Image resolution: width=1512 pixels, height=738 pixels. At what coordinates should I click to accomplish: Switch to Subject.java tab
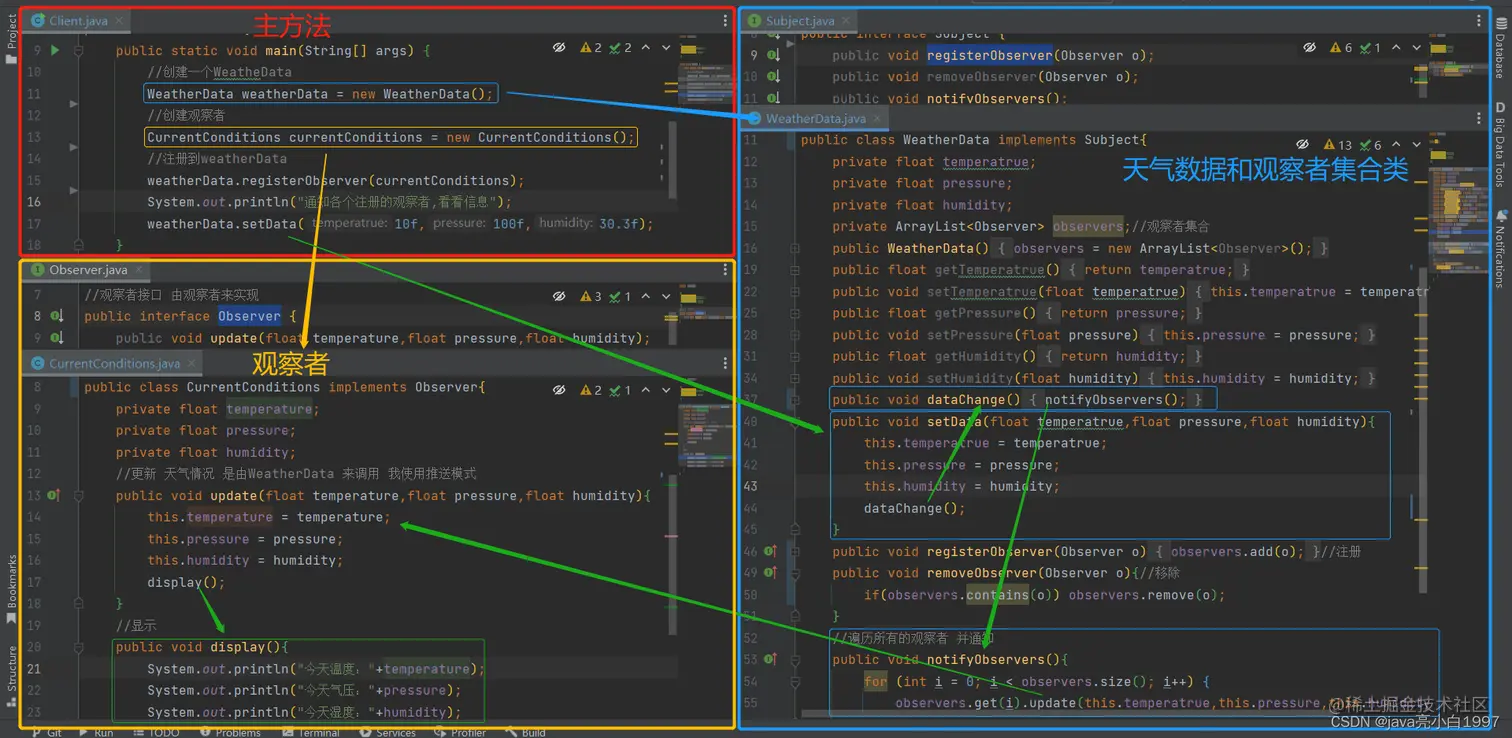pyautogui.click(x=797, y=20)
